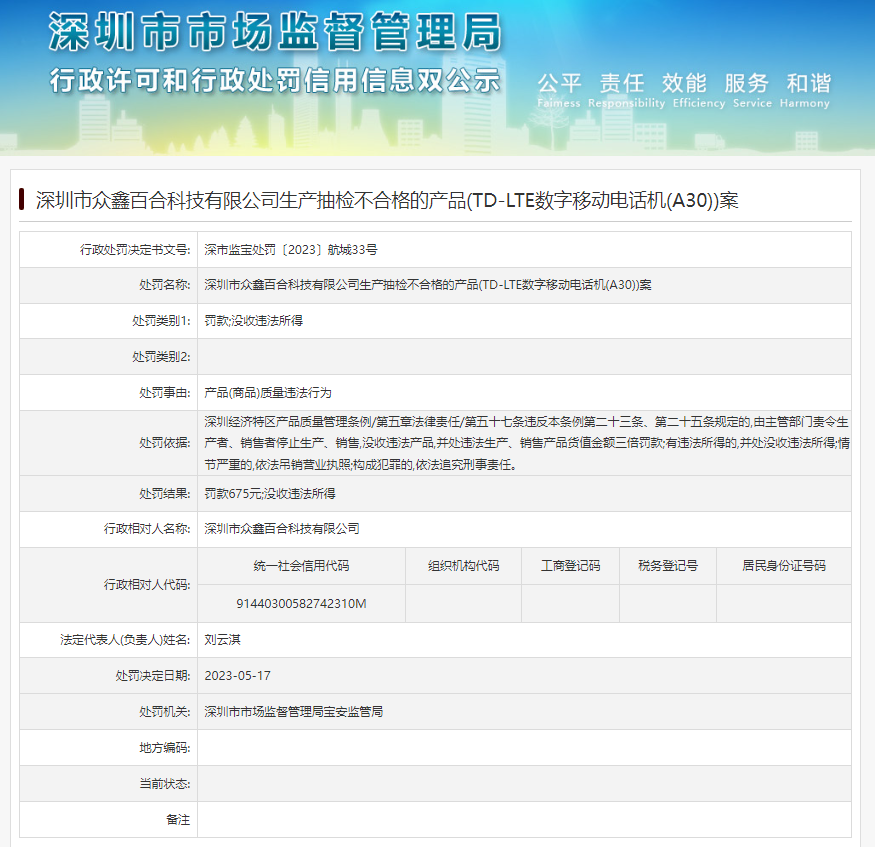This screenshot has width=875, height=847.
Task: Select the credit code 91440300582742310M
Action: (301, 604)
